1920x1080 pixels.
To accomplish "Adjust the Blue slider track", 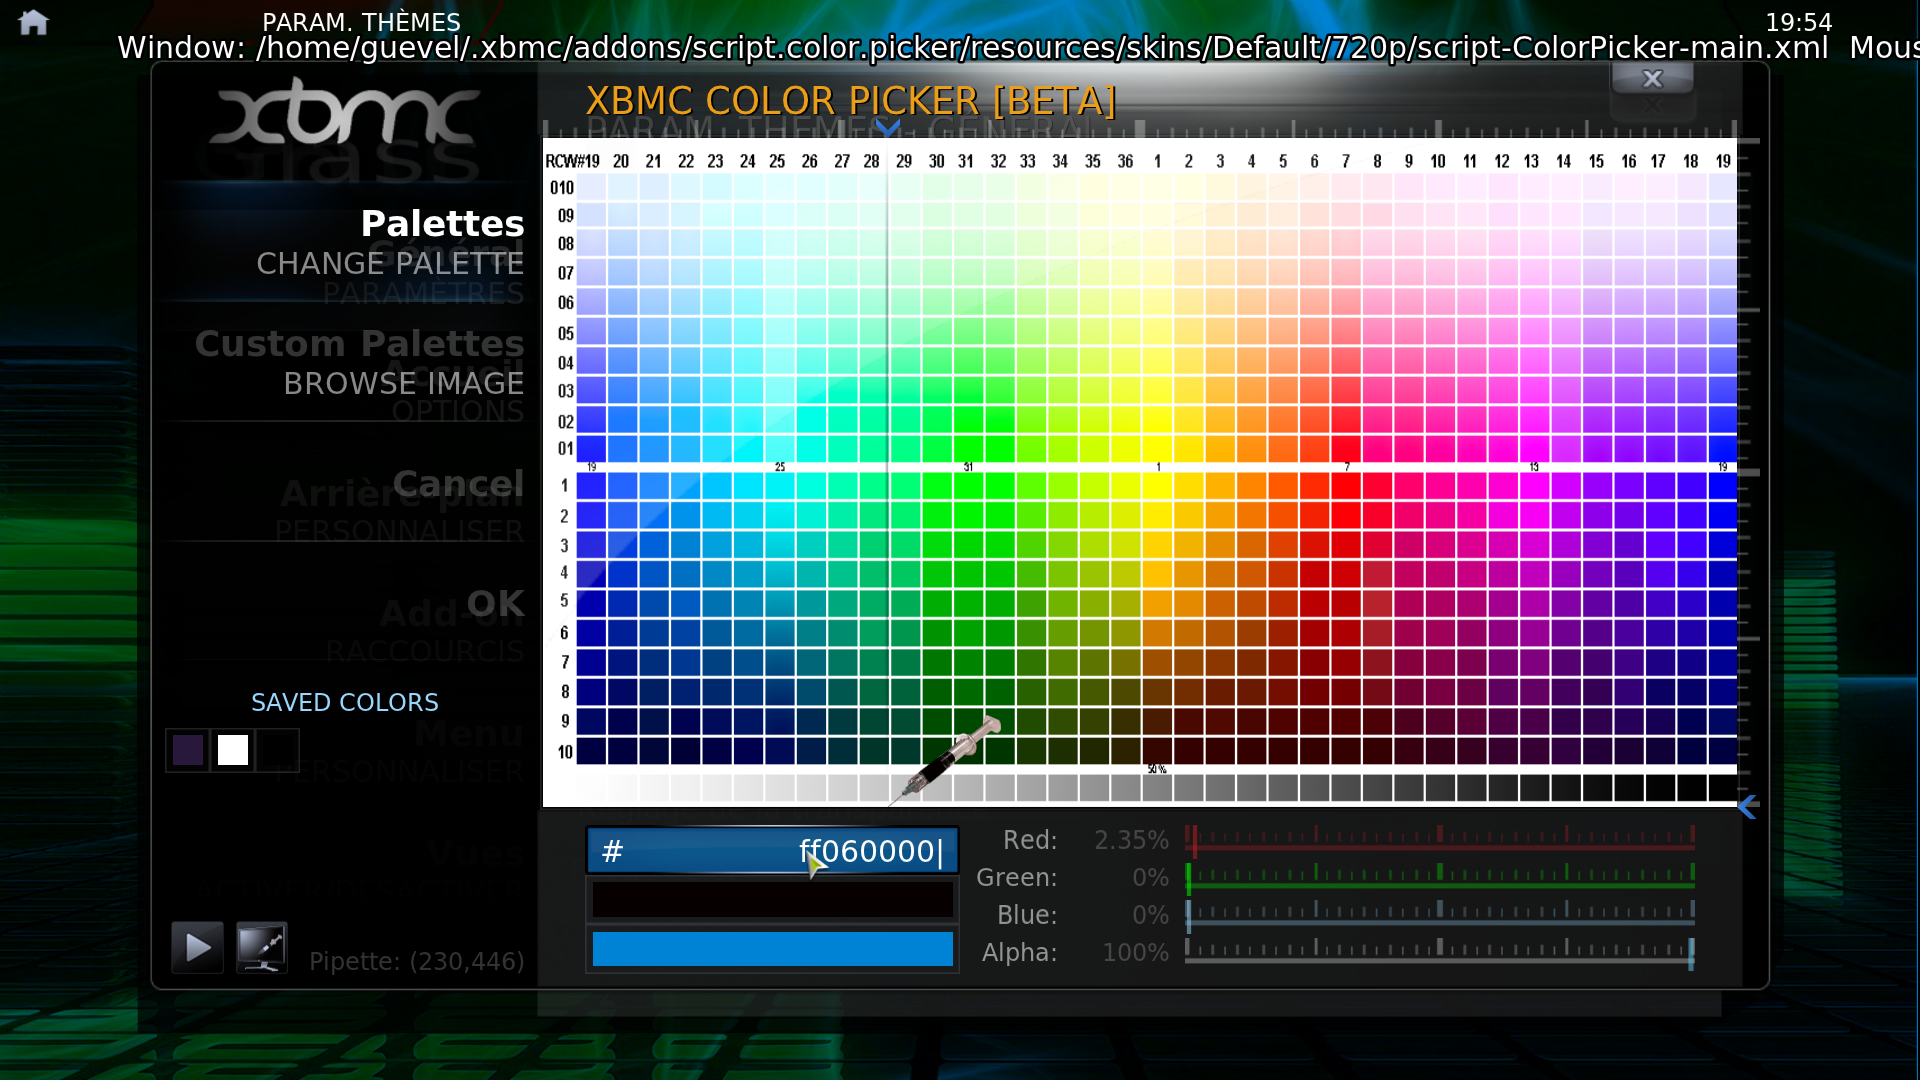I will pos(1440,914).
